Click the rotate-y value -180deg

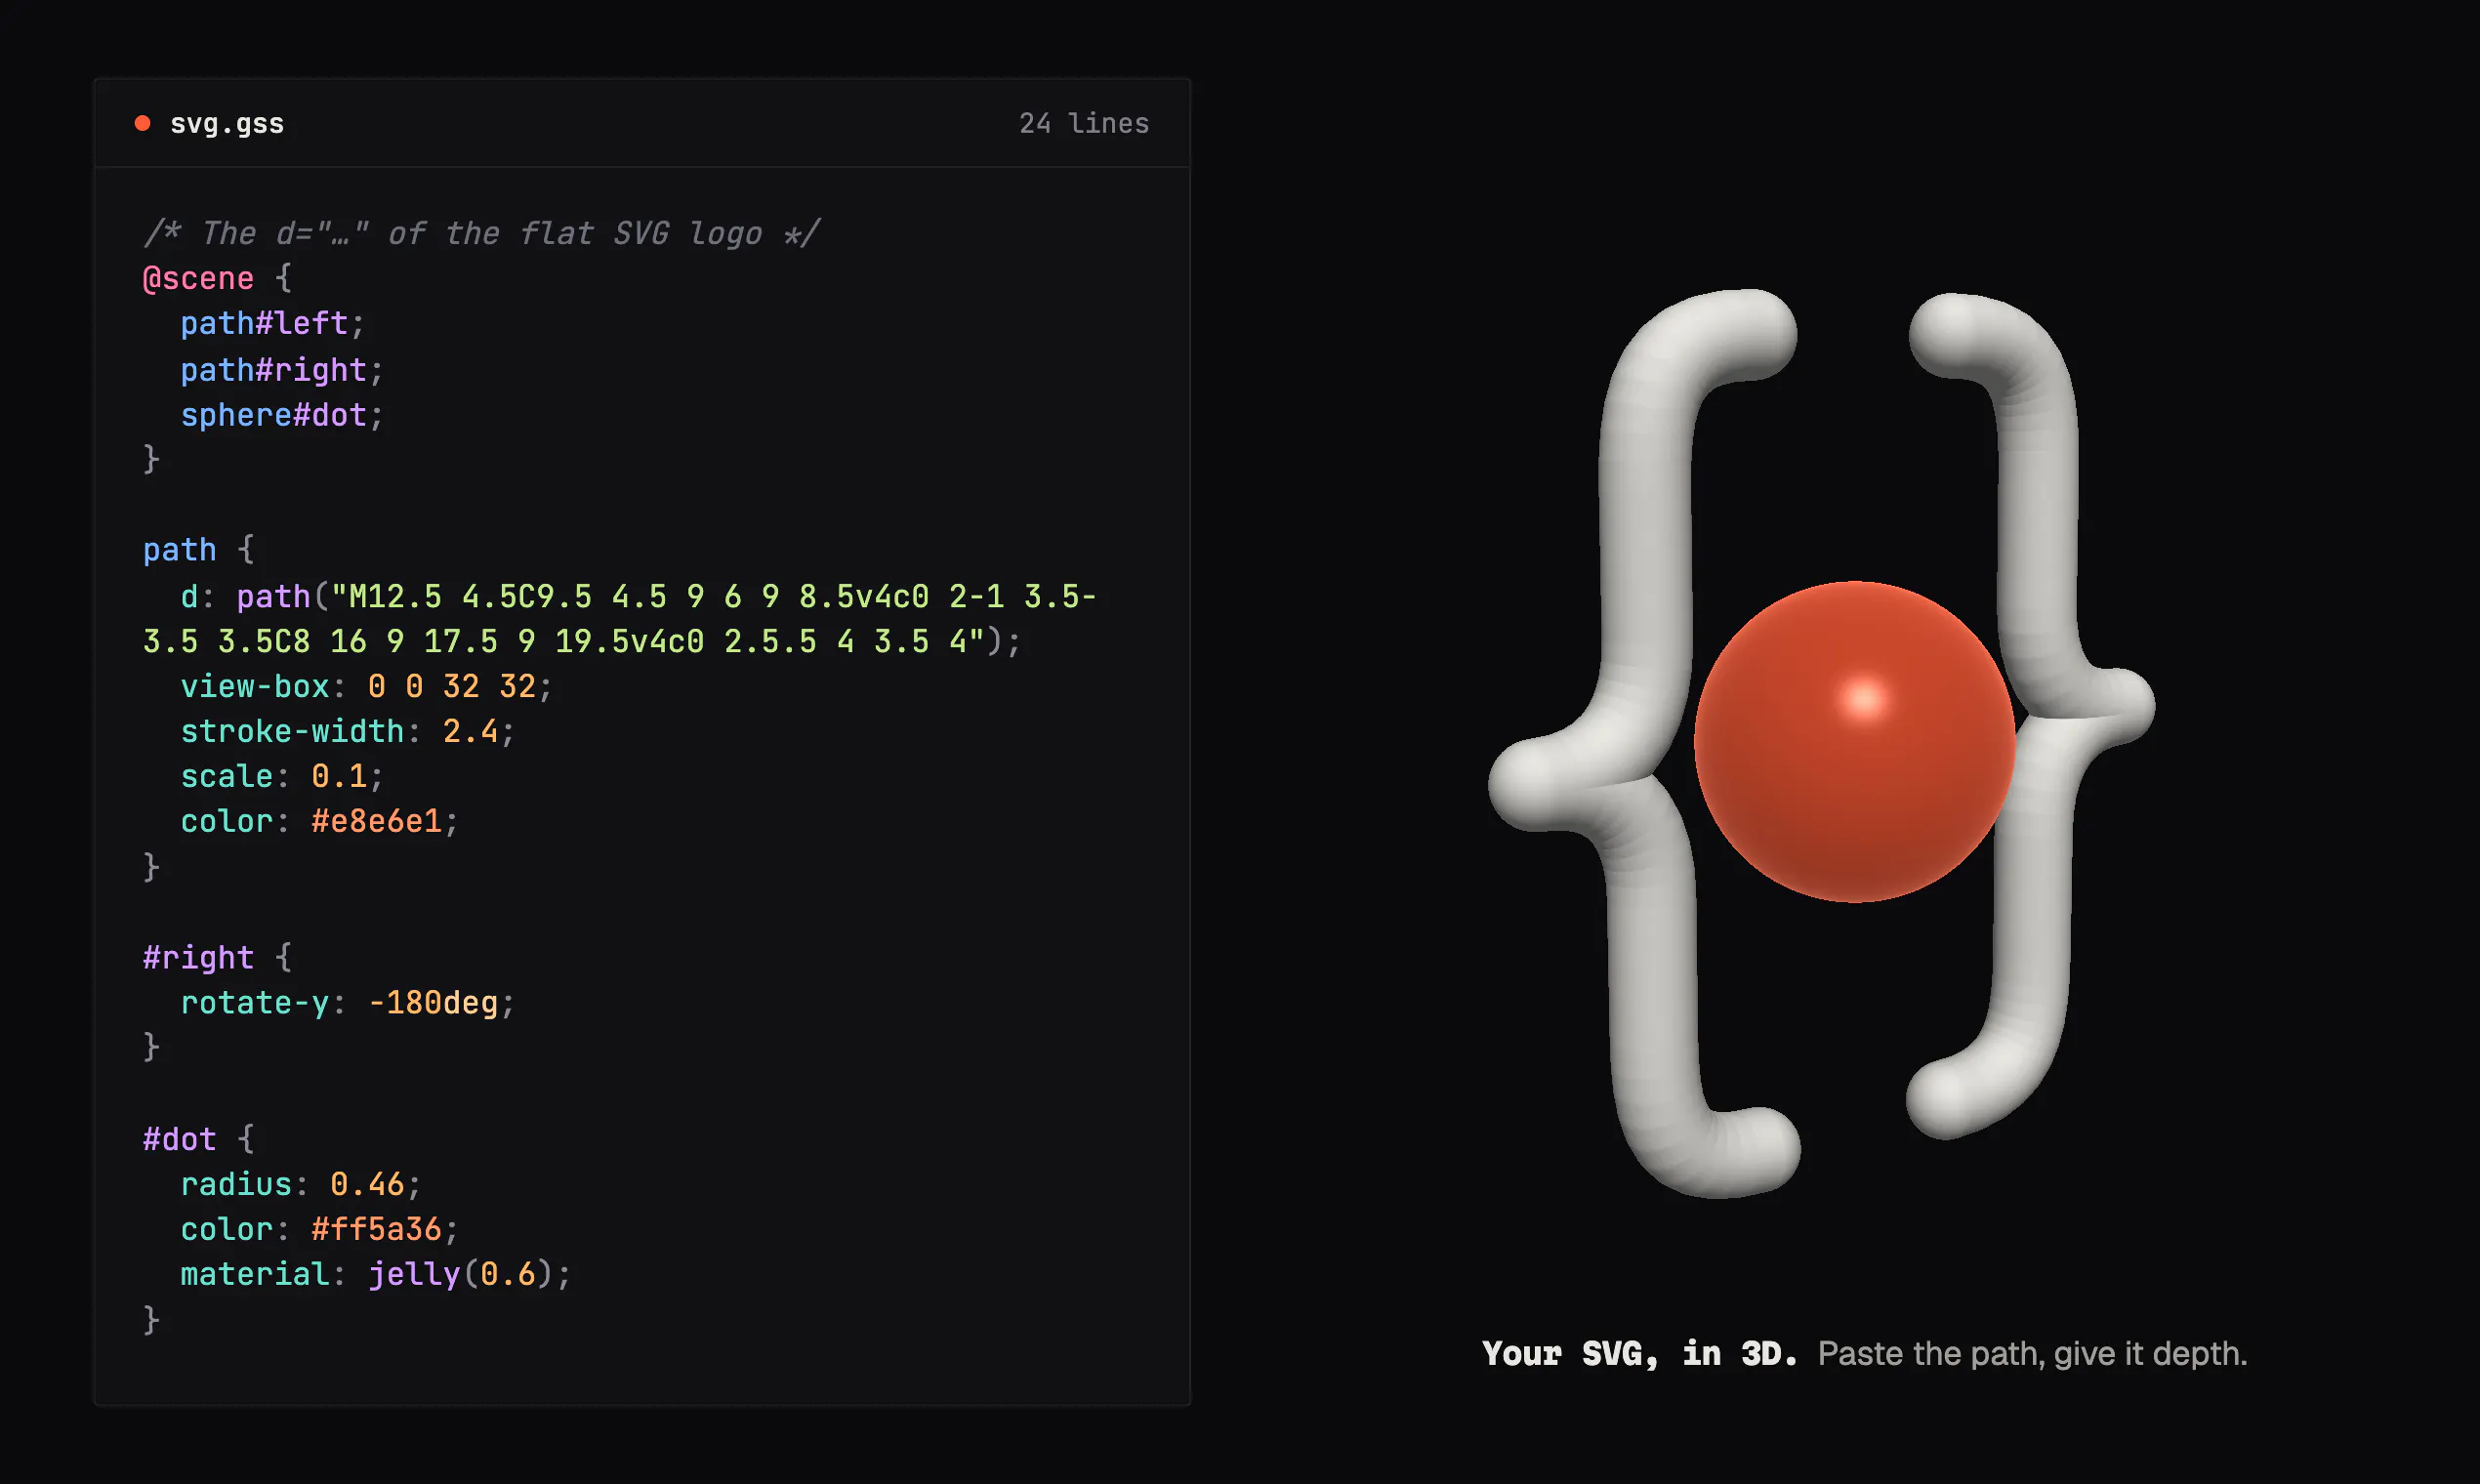[x=433, y=1003]
